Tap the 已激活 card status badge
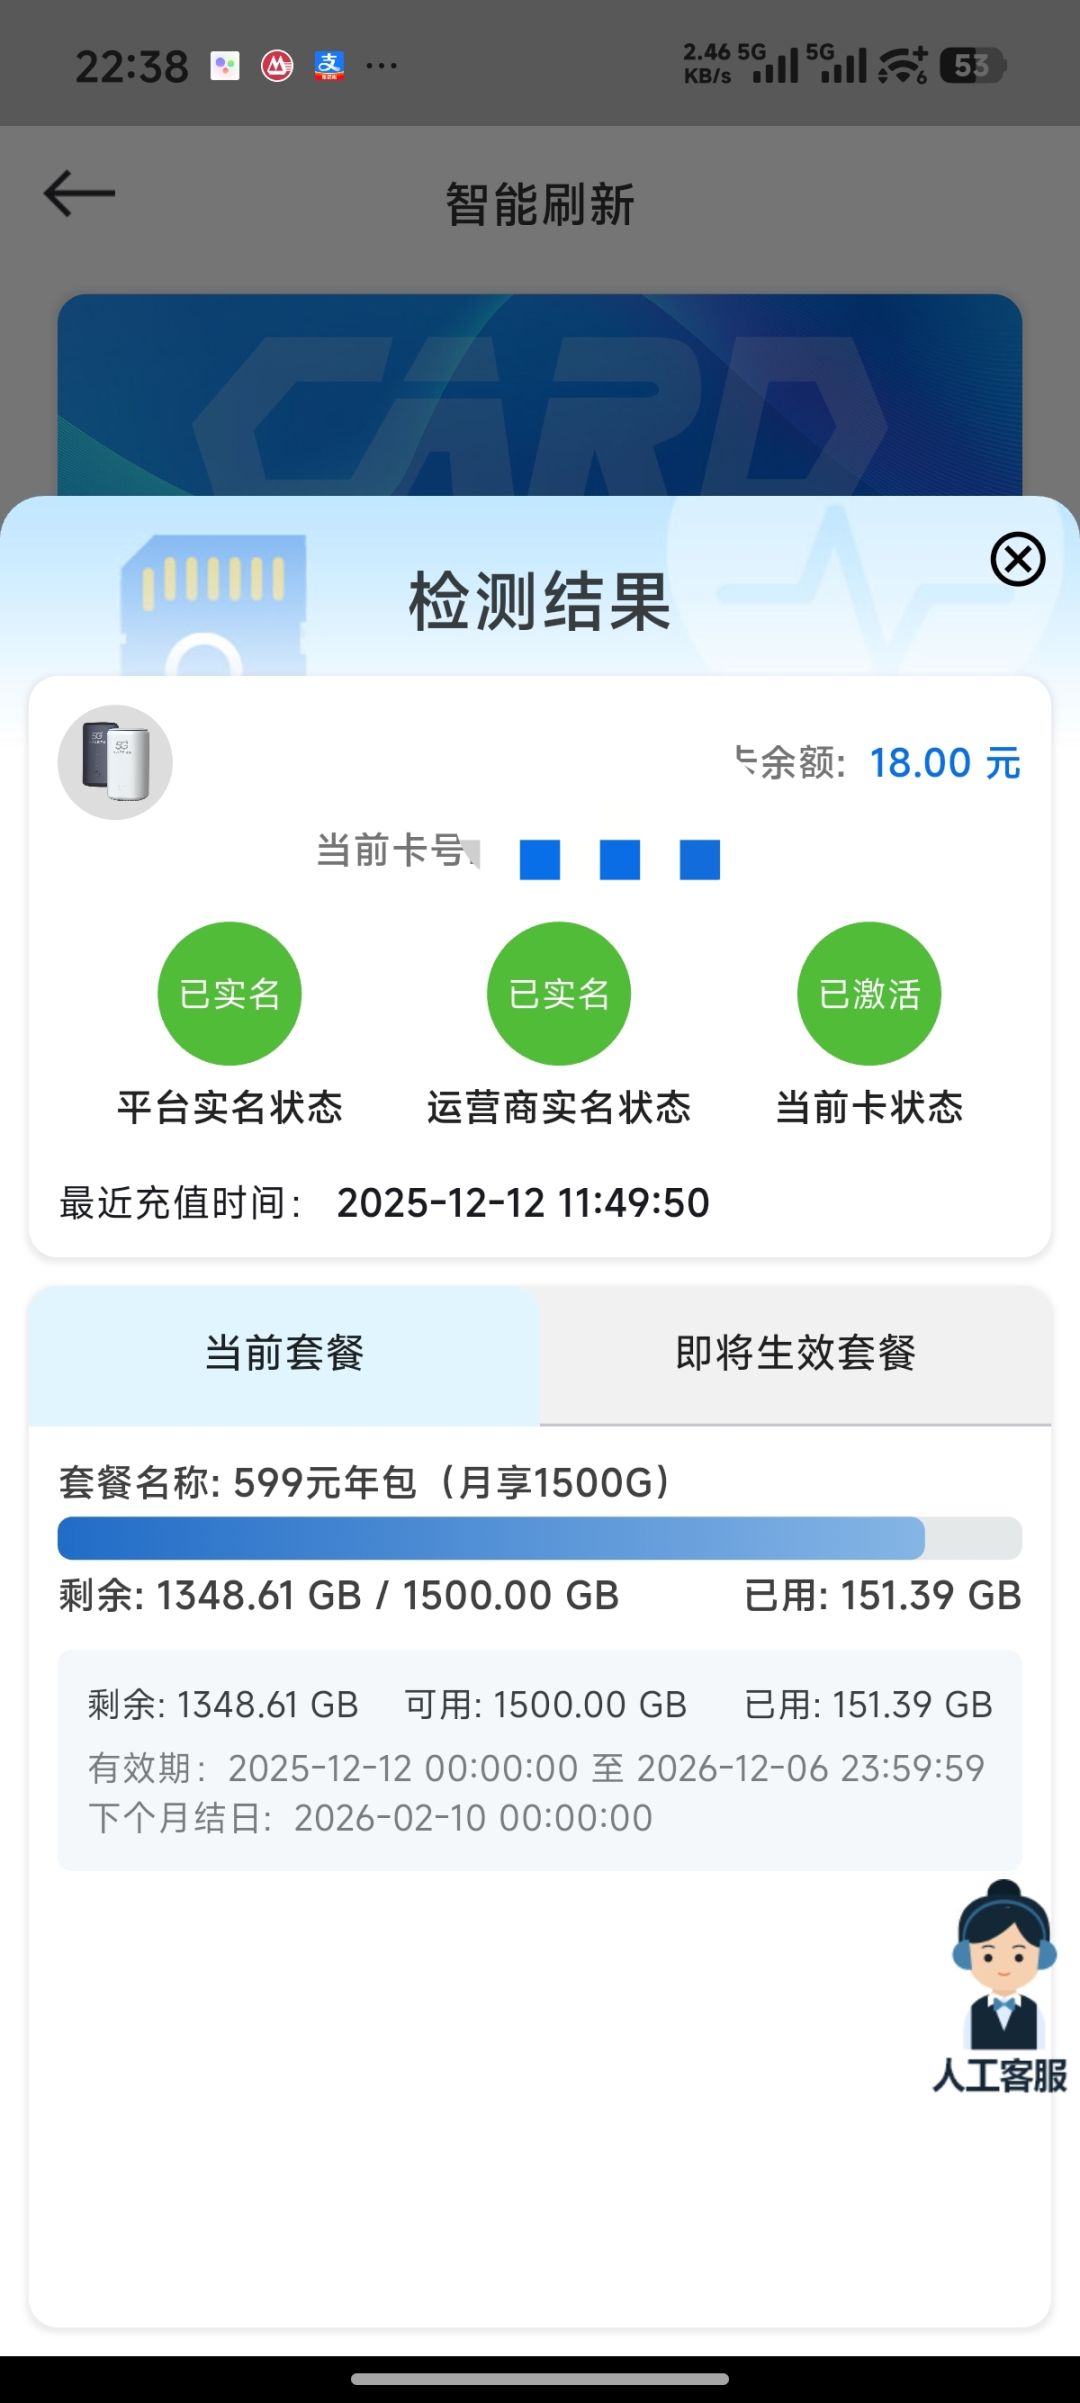Viewport: 1080px width, 2403px height. point(869,993)
